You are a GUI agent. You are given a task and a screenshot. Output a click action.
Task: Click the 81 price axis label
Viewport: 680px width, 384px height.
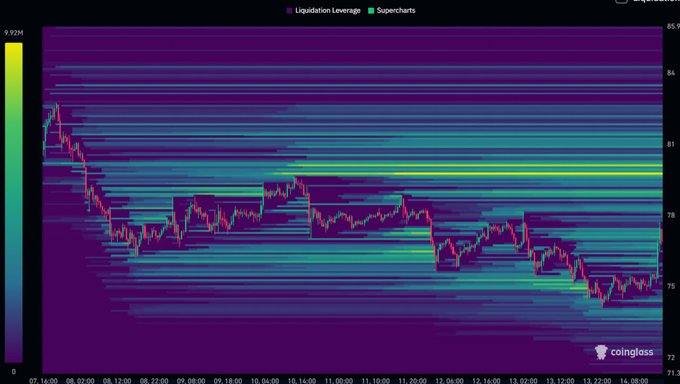671,144
